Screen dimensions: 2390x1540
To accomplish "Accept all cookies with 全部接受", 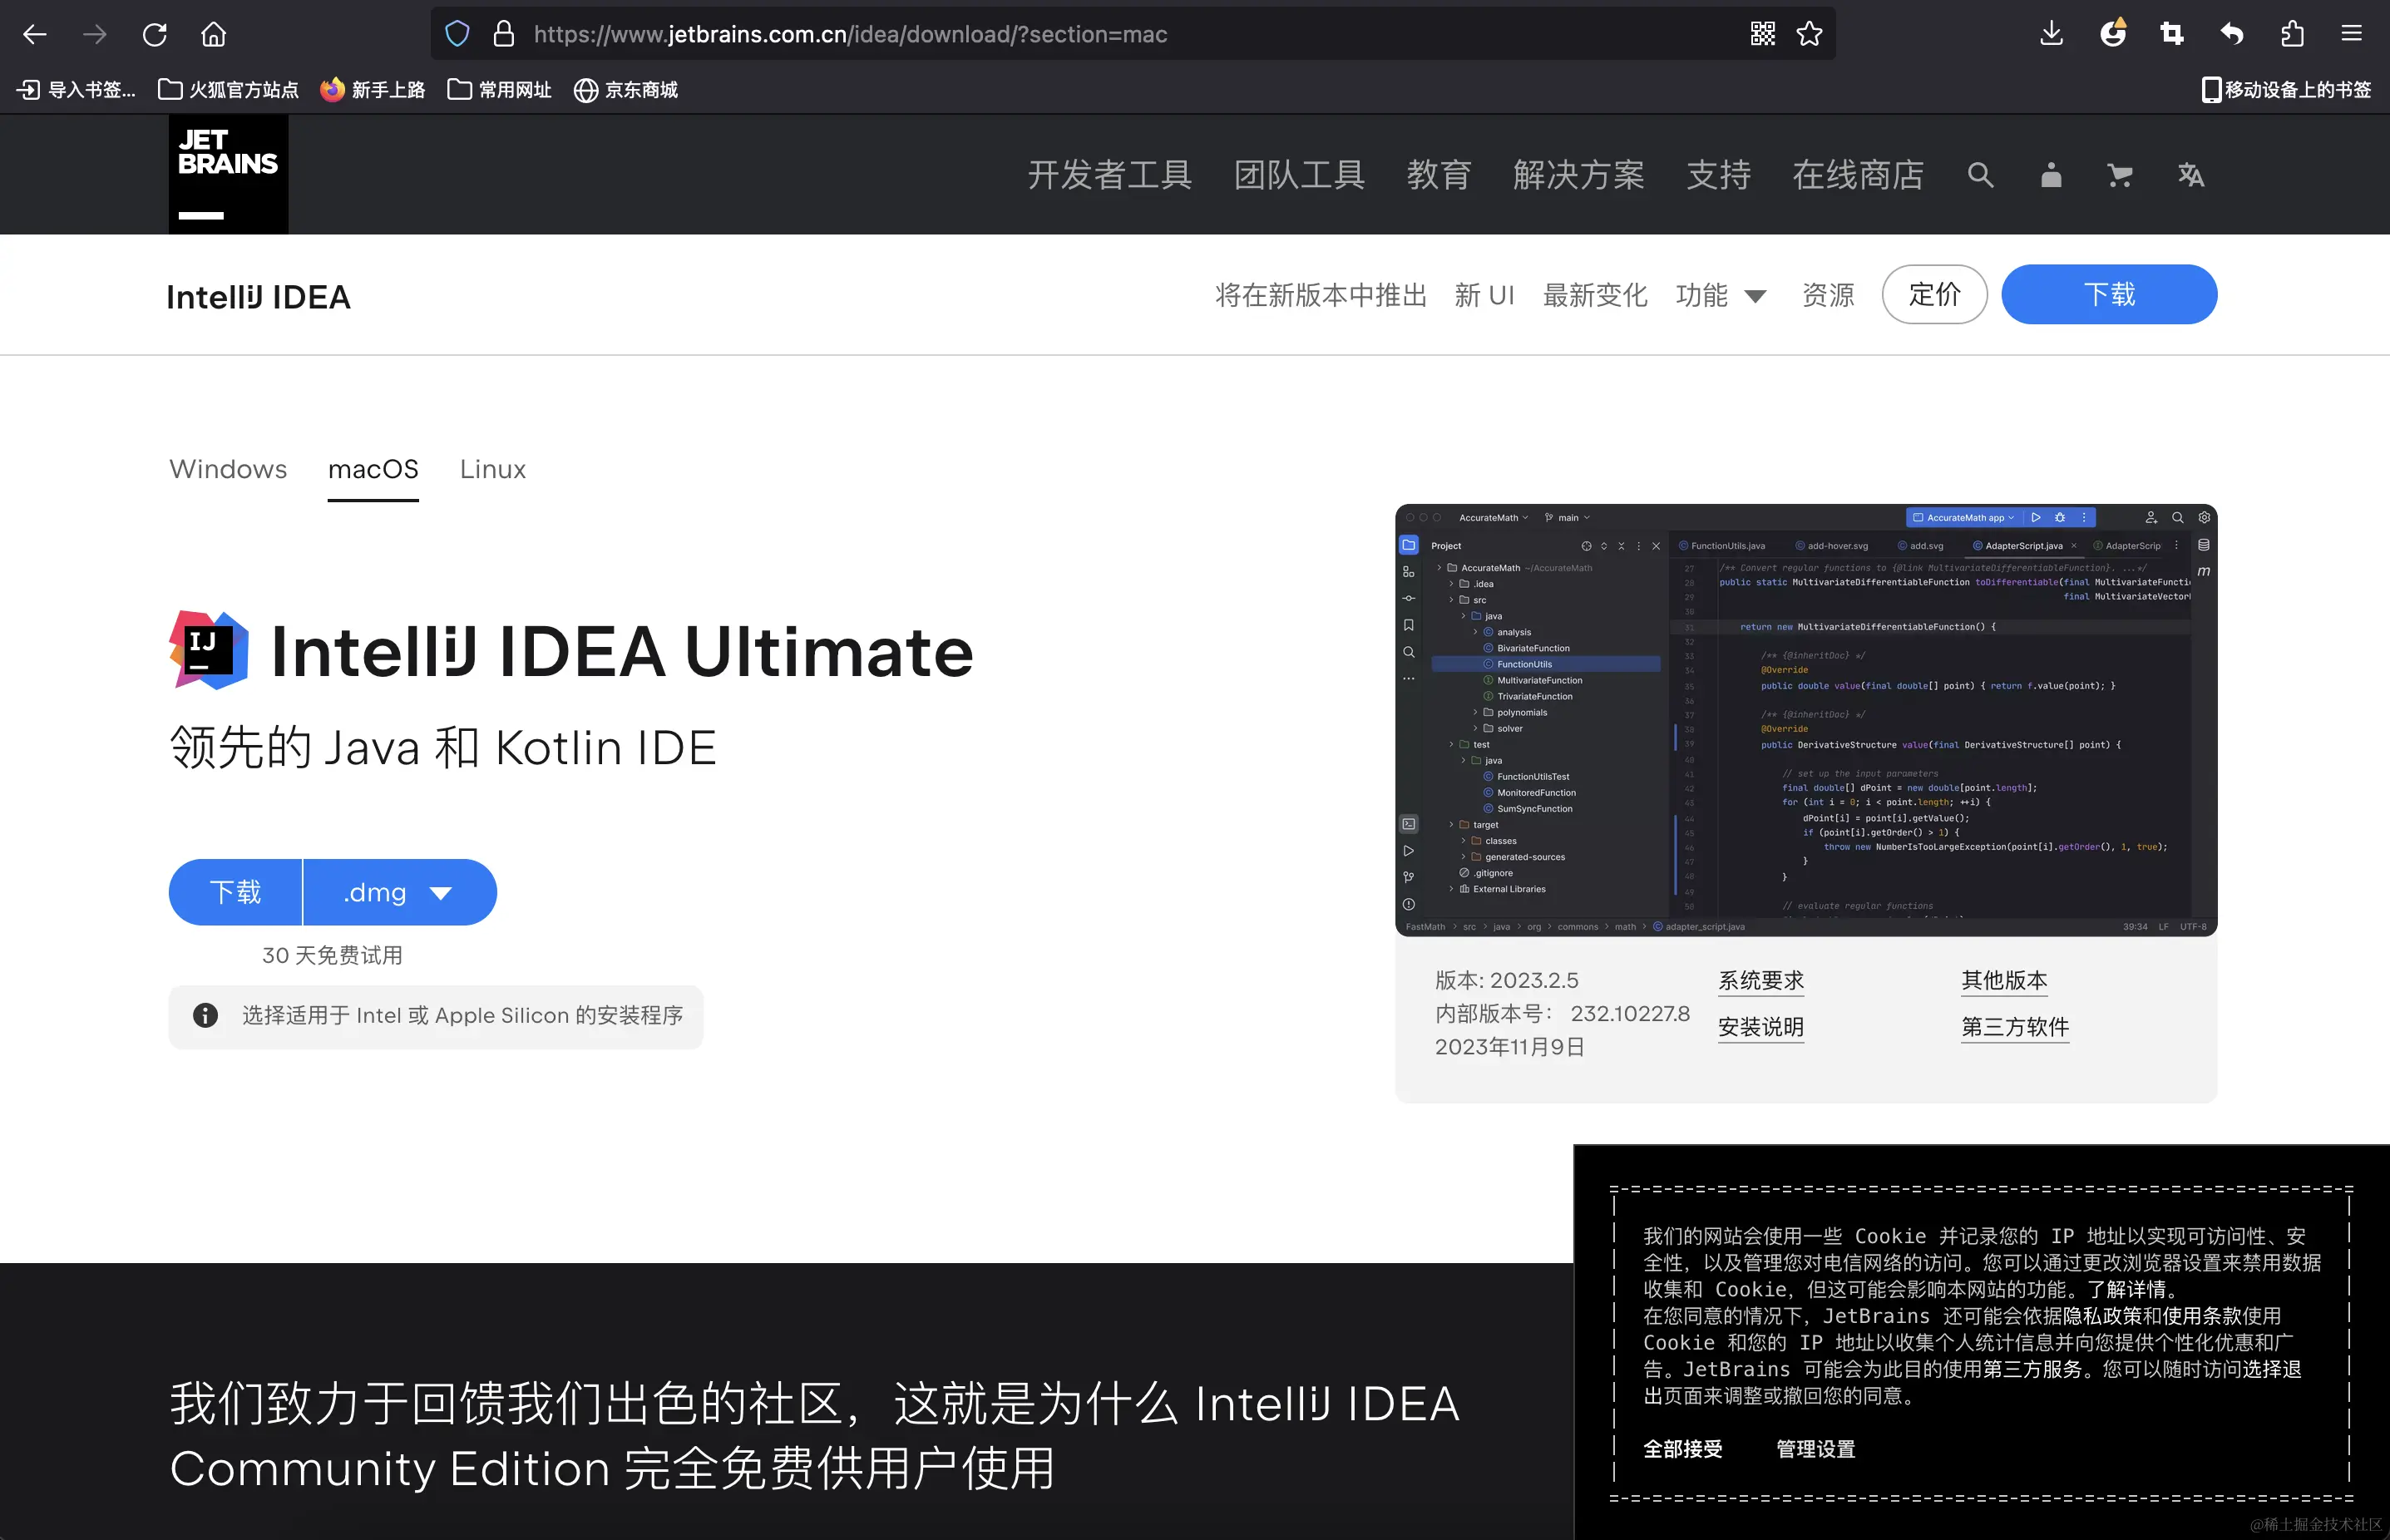I will [1683, 1449].
